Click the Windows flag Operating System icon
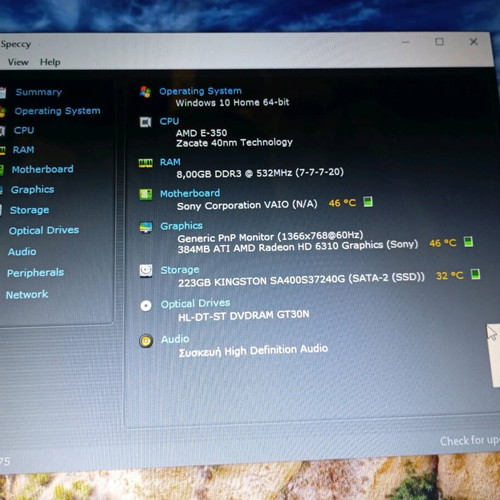 click(x=145, y=92)
